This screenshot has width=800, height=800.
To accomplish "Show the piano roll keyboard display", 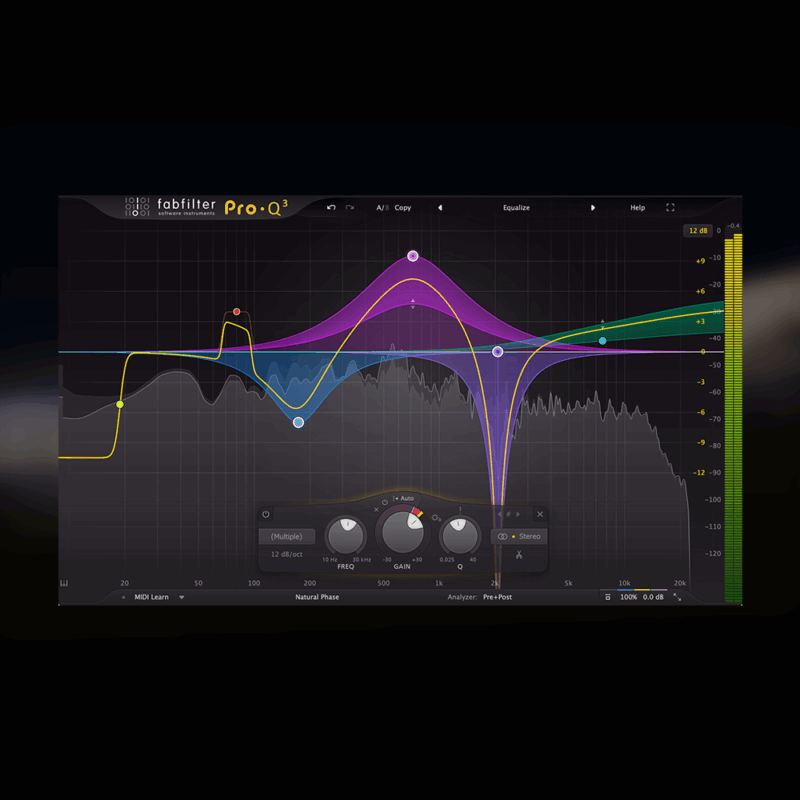I will coord(64,583).
